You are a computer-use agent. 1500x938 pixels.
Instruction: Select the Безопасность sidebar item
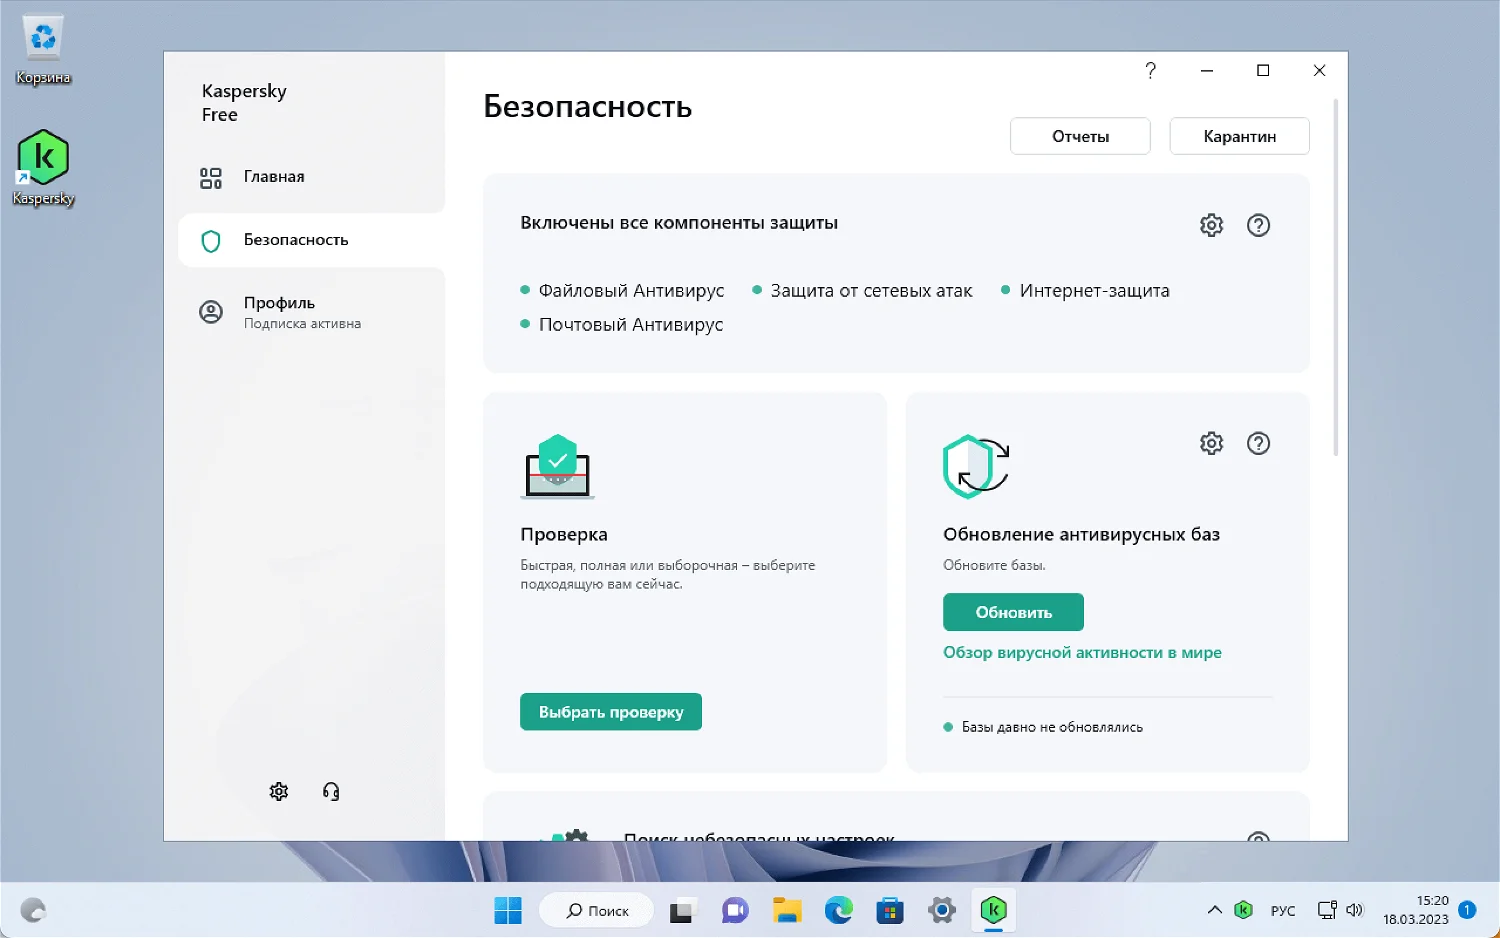pyautogui.click(x=311, y=240)
